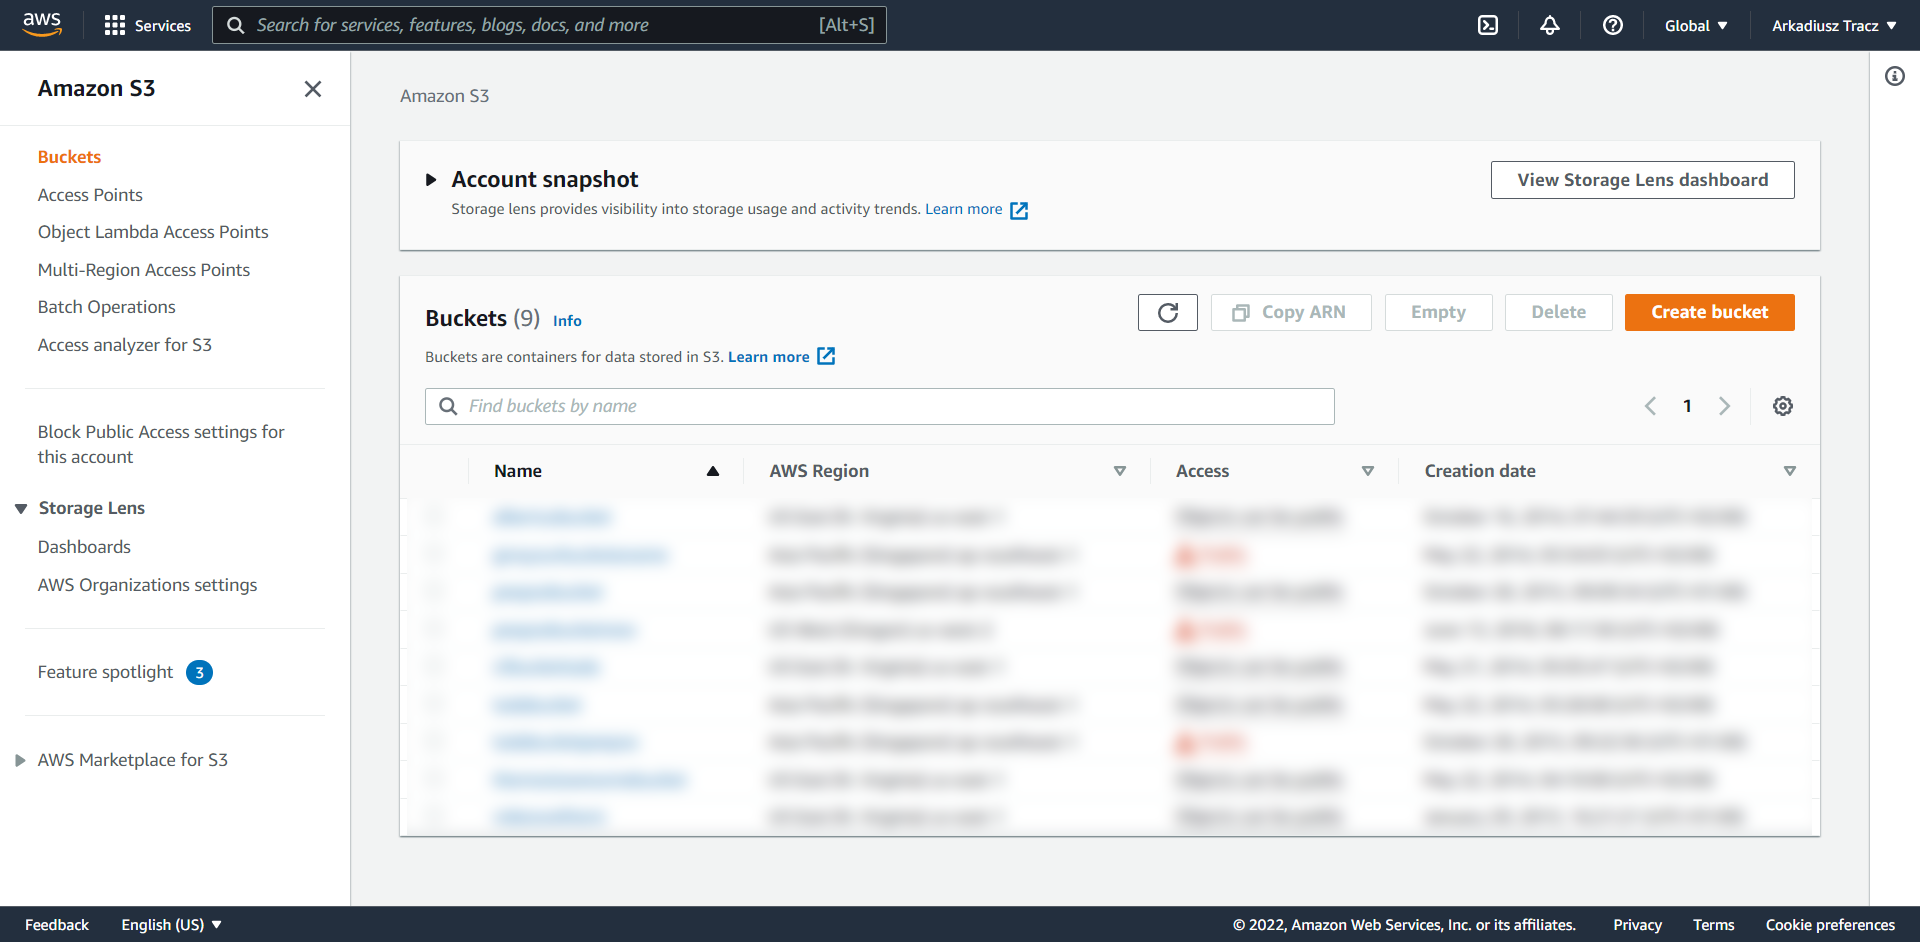Focus the top services search bar
This screenshot has width=1920, height=942.
coord(549,25)
